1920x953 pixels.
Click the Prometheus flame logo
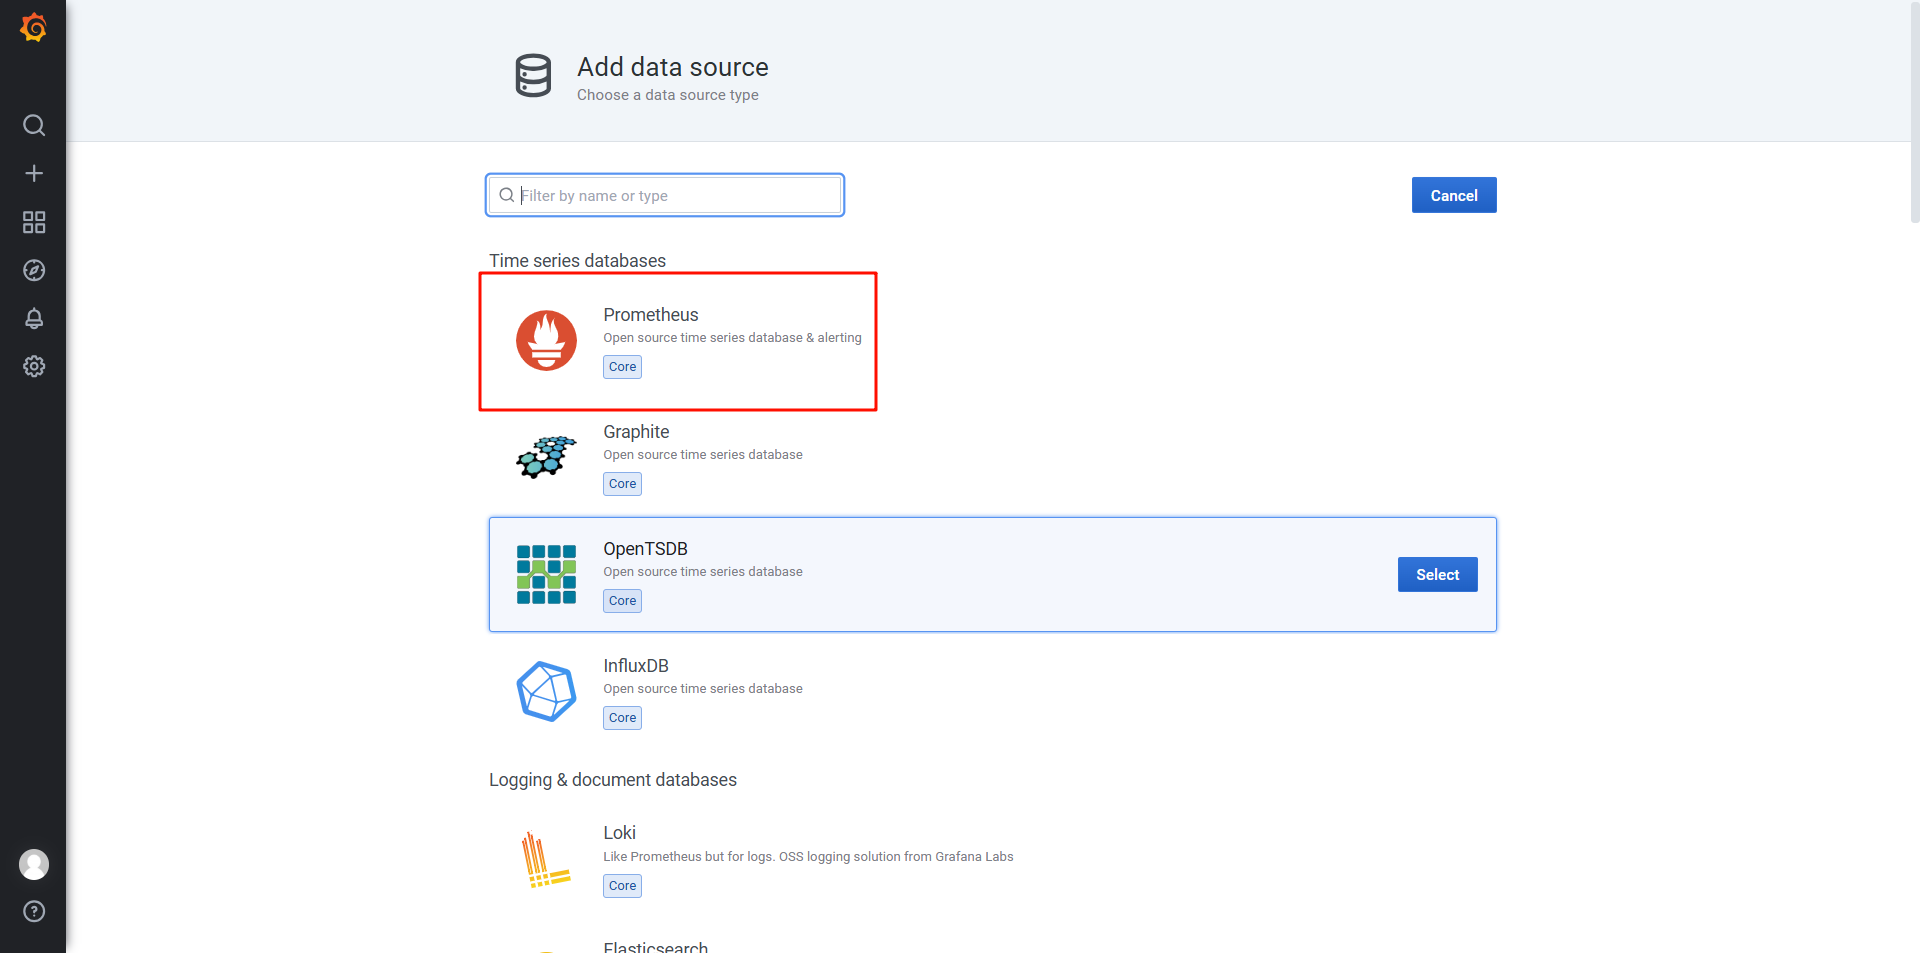pyautogui.click(x=546, y=340)
